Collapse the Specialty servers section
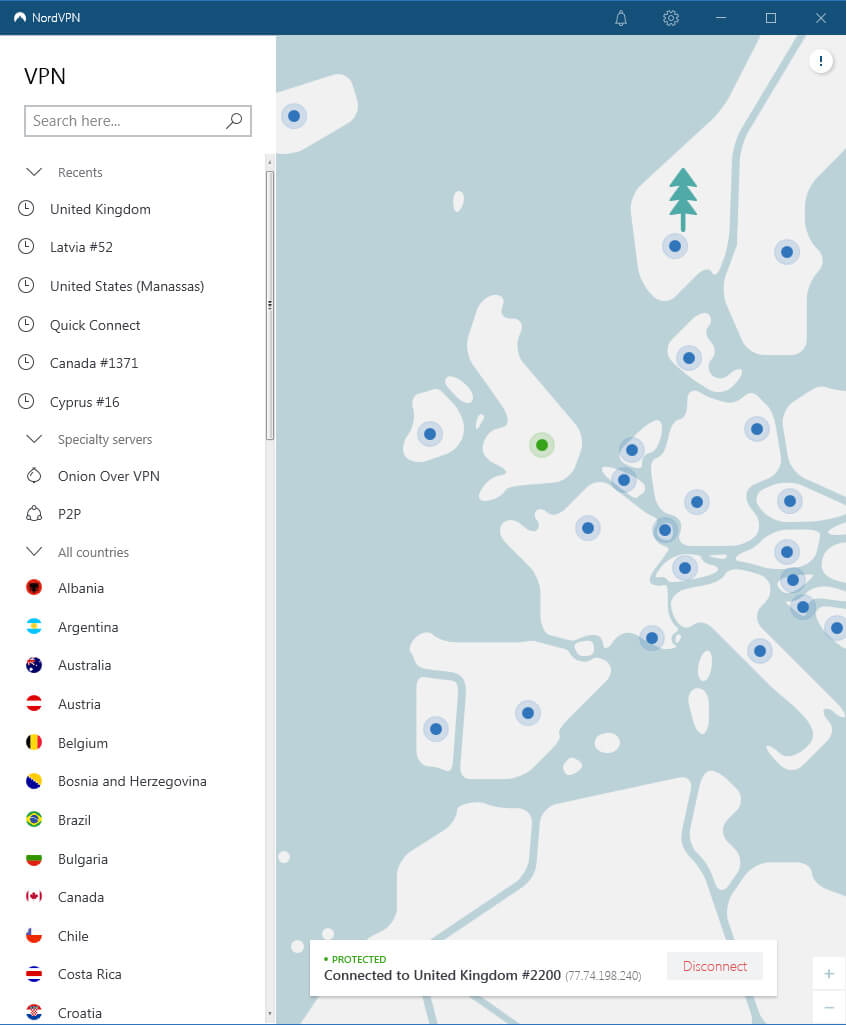This screenshot has width=846, height=1025. tap(34, 439)
